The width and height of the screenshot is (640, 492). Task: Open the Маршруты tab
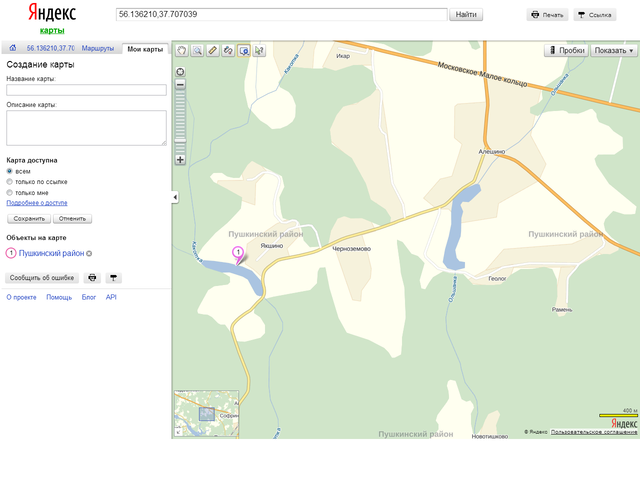tap(98, 48)
